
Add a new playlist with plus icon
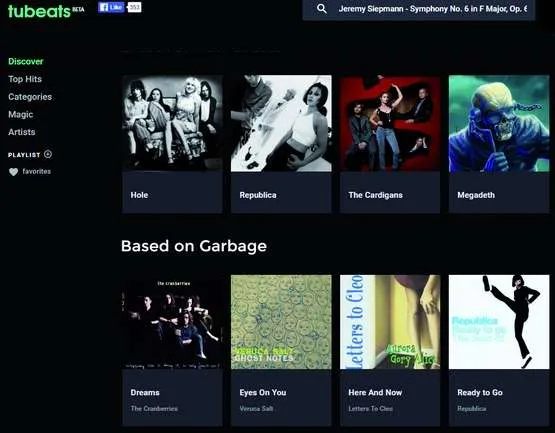pyautogui.click(x=48, y=154)
